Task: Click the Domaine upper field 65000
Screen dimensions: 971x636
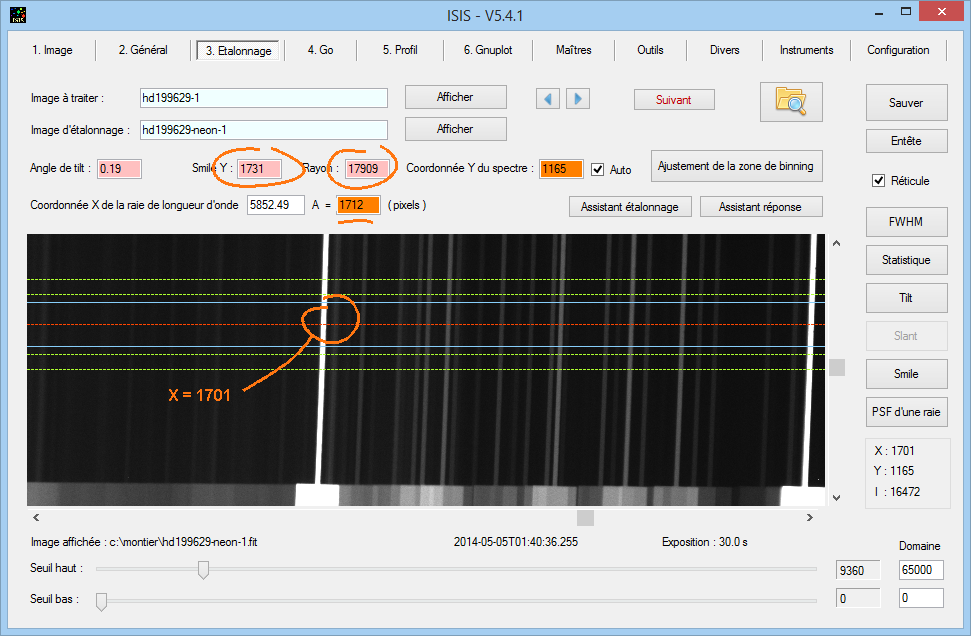Action: click(921, 570)
